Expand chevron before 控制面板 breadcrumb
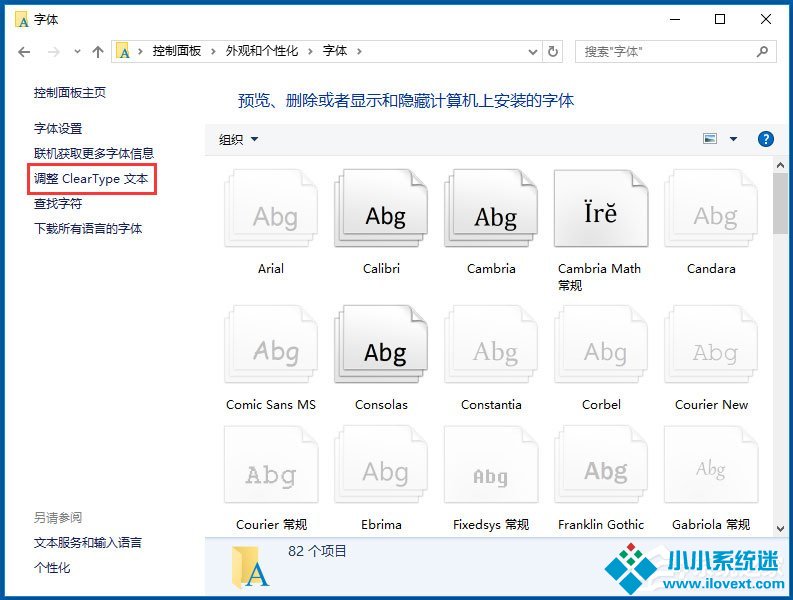The height and width of the screenshot is (600, 793). [140, 51]
